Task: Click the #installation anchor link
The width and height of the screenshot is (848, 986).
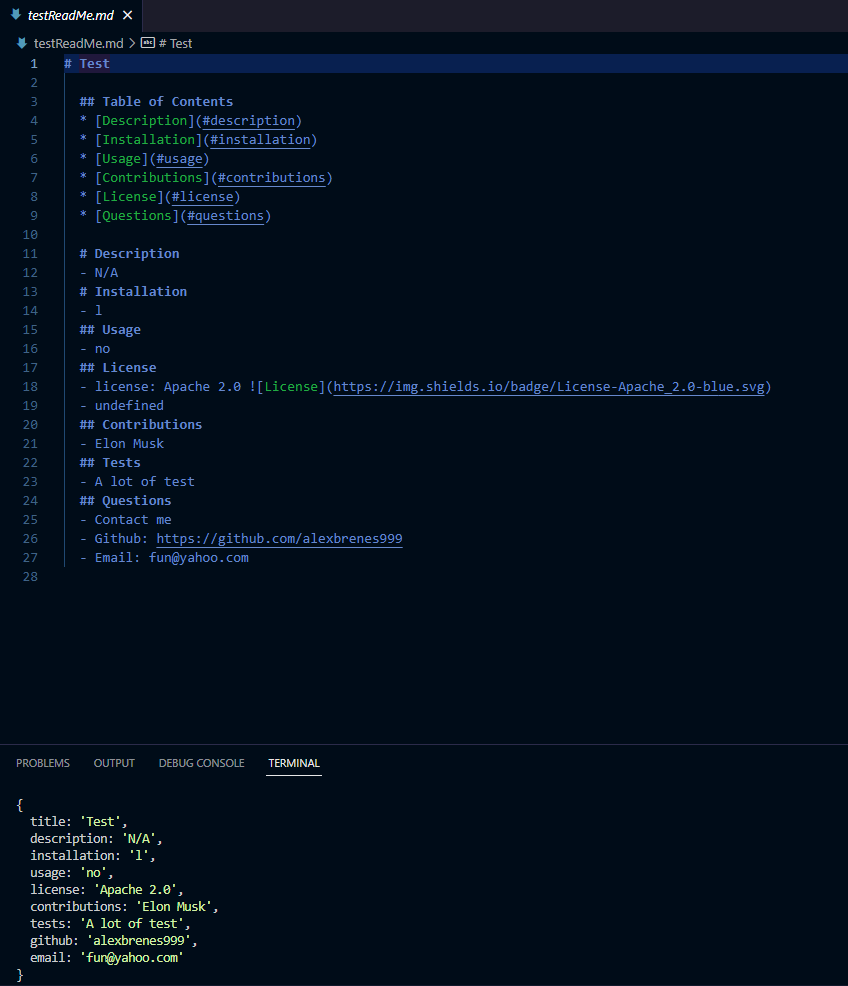Action: (261, 139)
